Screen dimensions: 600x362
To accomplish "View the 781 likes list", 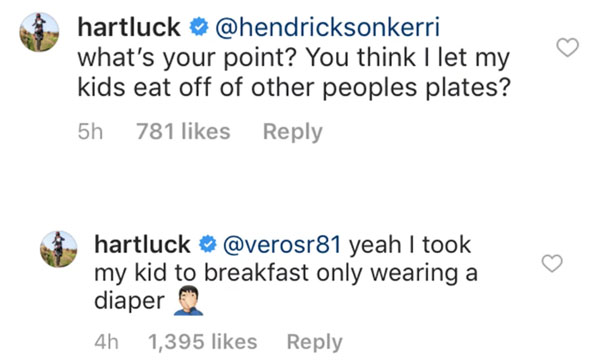I will (x=183, y=131).
